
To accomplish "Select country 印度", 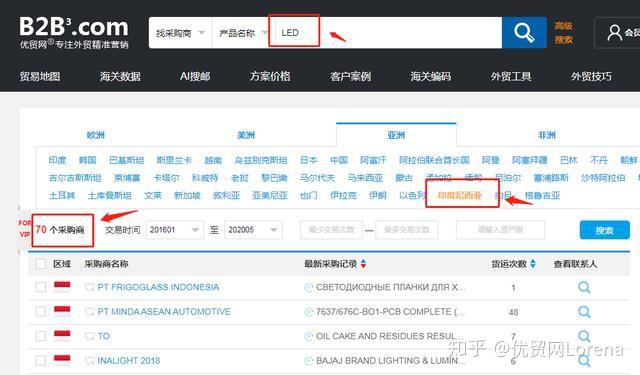I will coord(57,160).
